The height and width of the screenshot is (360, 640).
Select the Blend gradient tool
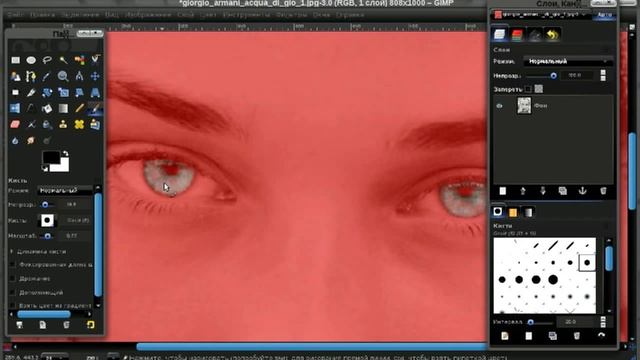[63, 109]
